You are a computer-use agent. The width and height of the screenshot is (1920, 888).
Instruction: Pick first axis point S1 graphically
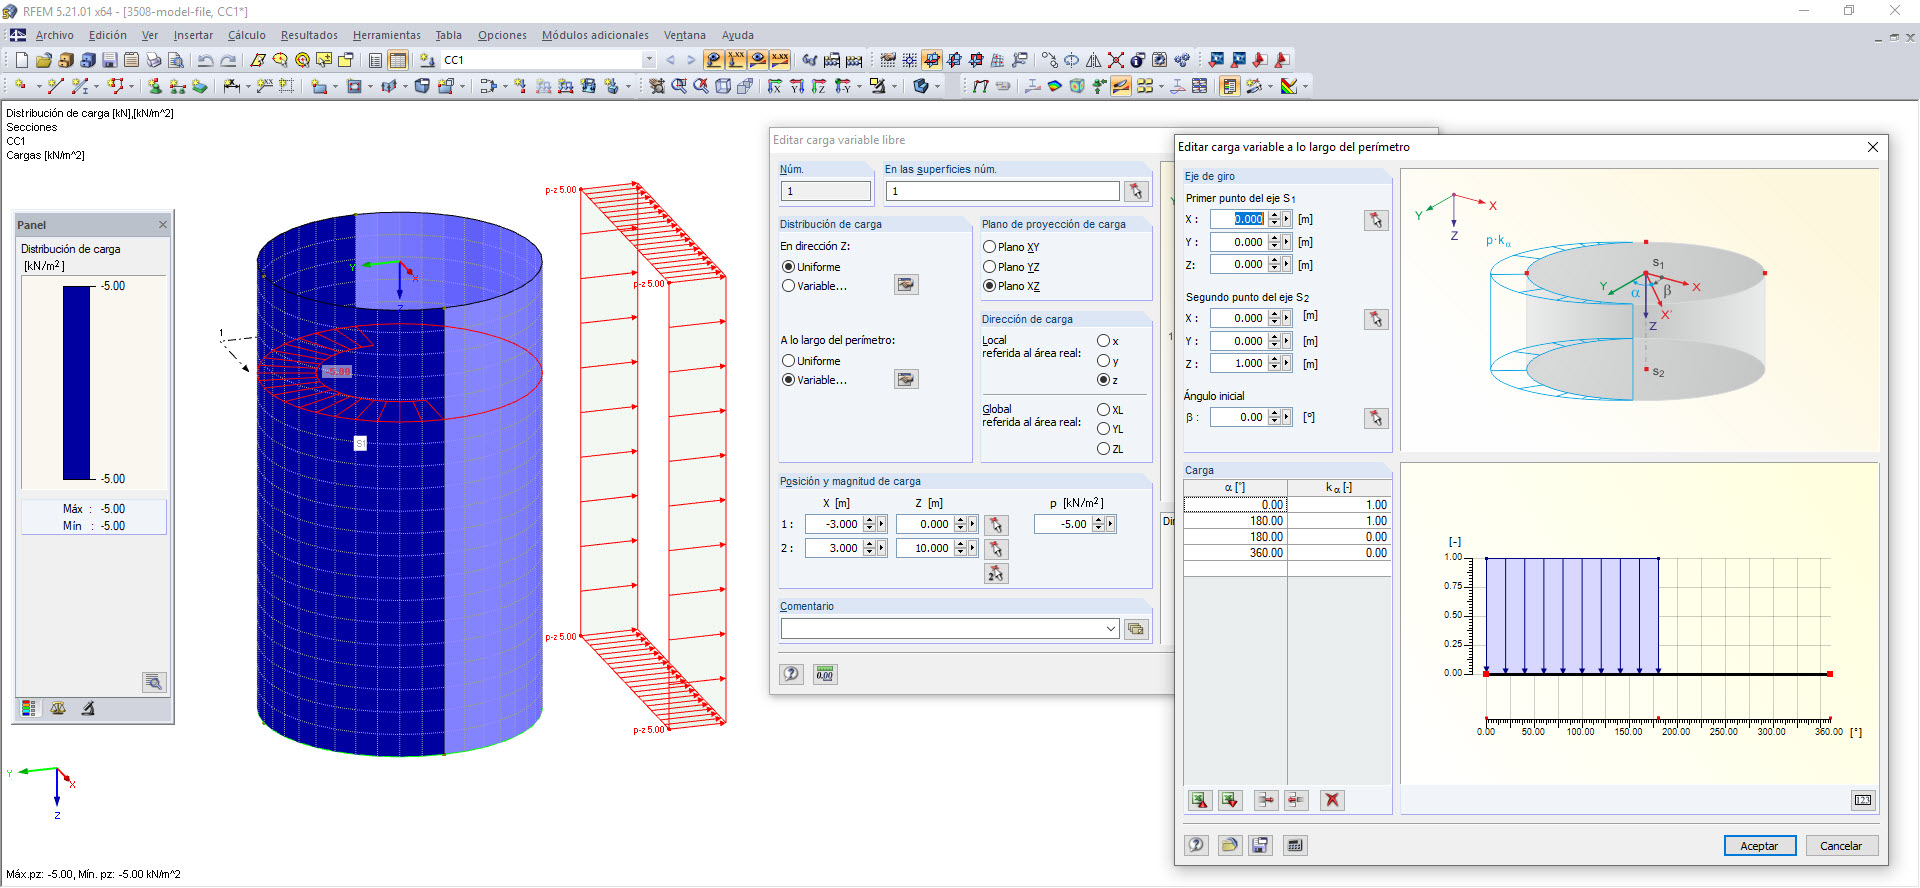pos(1376,220)
